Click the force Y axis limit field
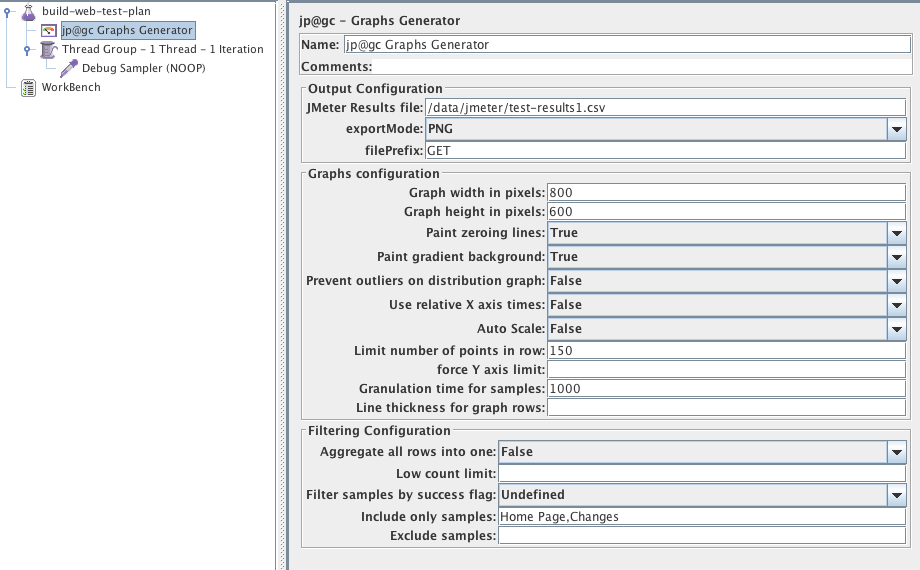The image size is (920, 570). pyautogui.click(x=726, y=370)
